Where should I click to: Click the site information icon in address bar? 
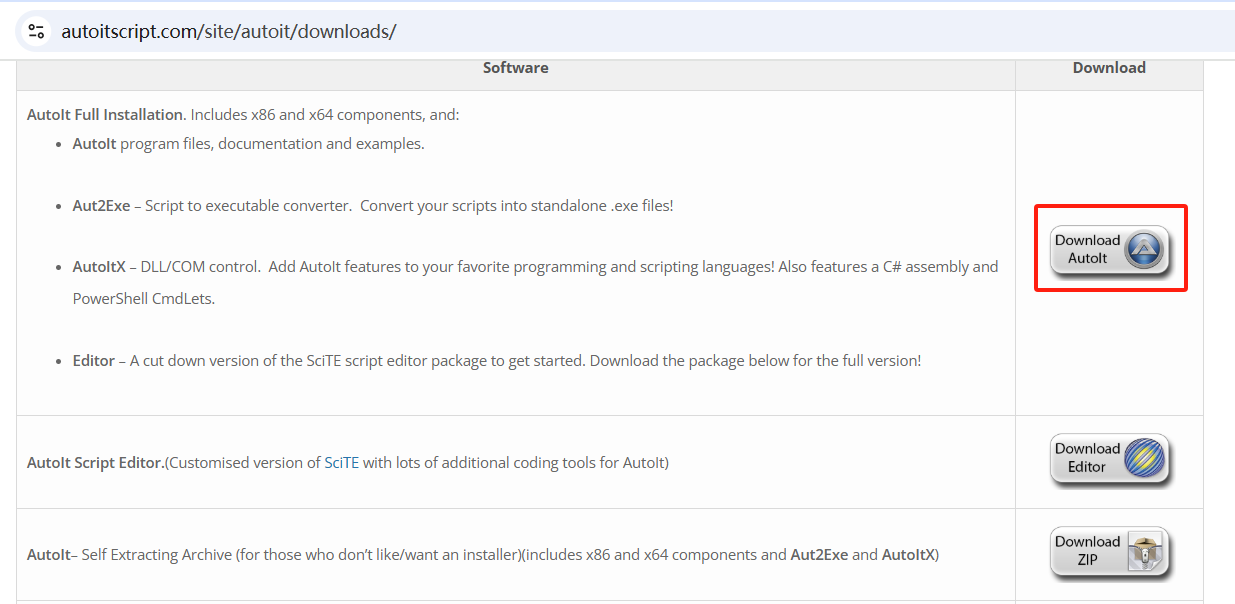[37, 31]
